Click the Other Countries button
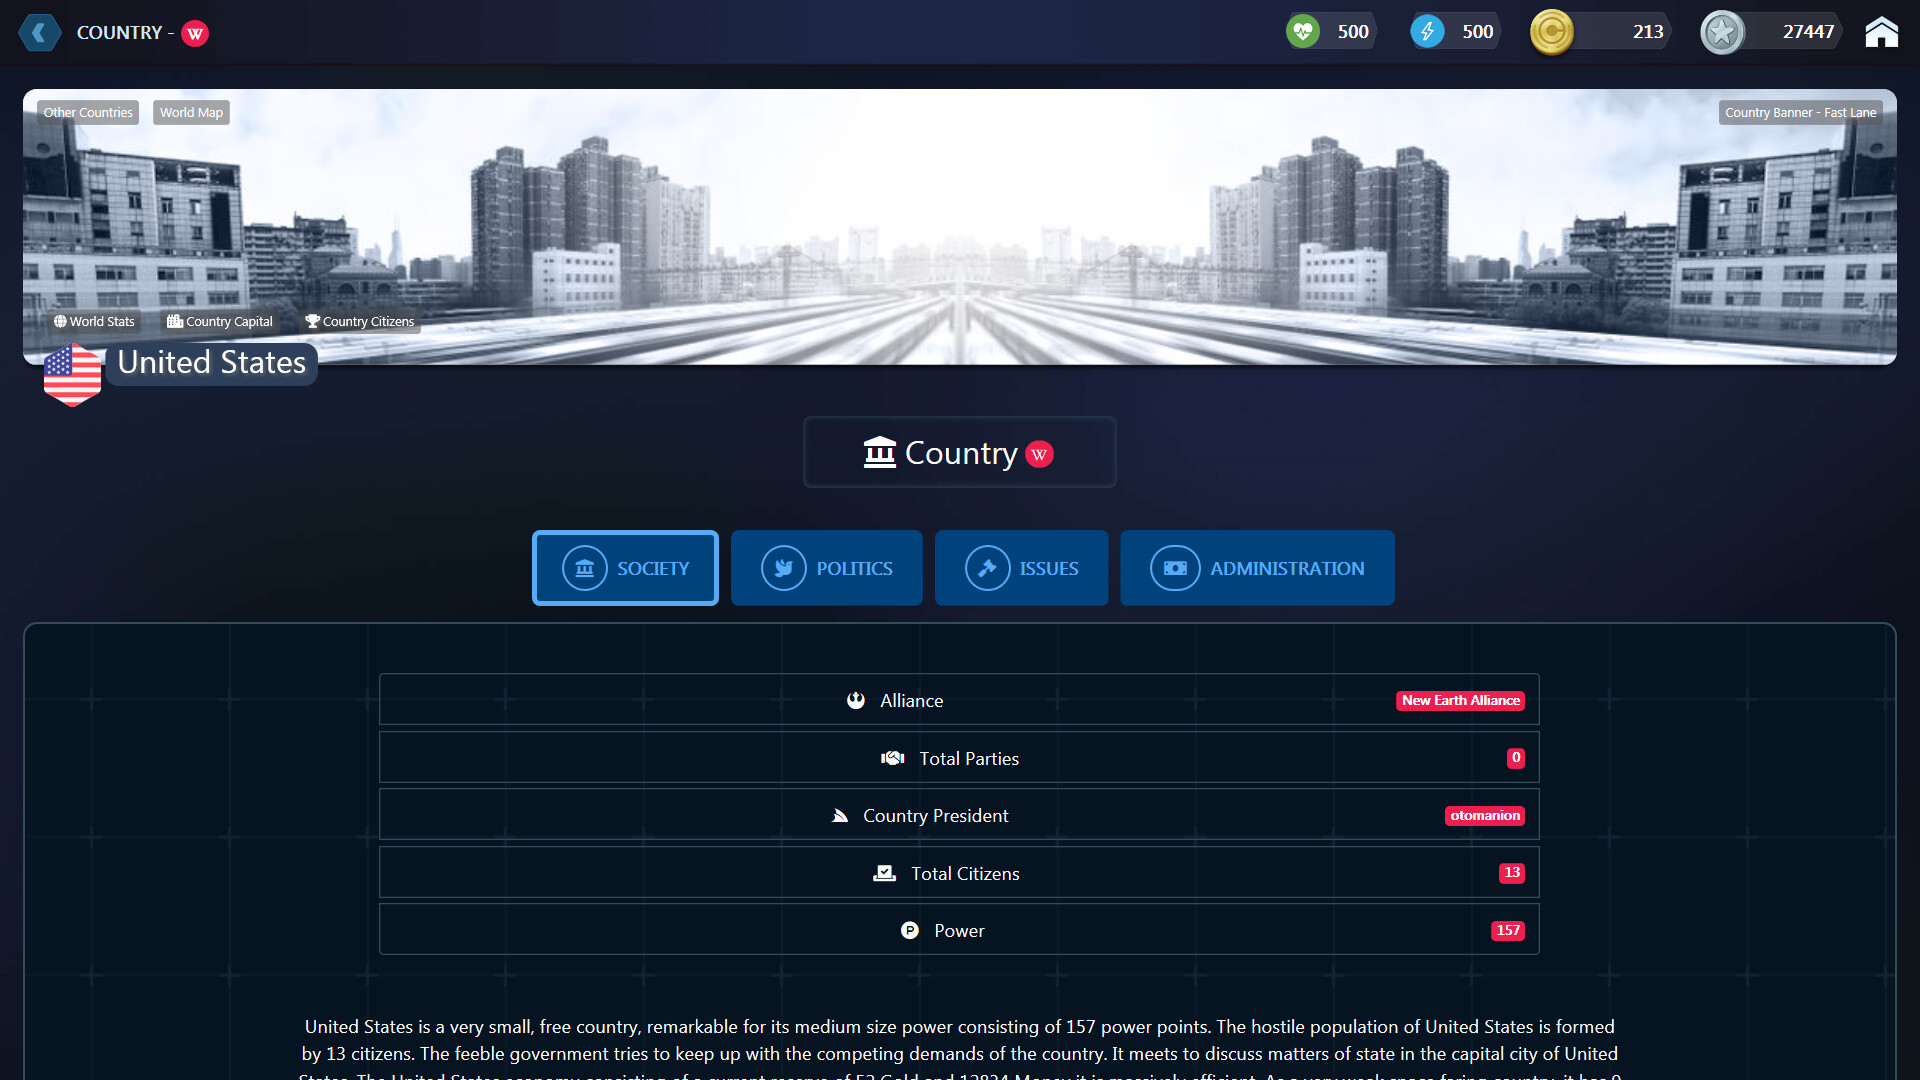Screen dimensions: 1920x1080 [x=88, y=112]
